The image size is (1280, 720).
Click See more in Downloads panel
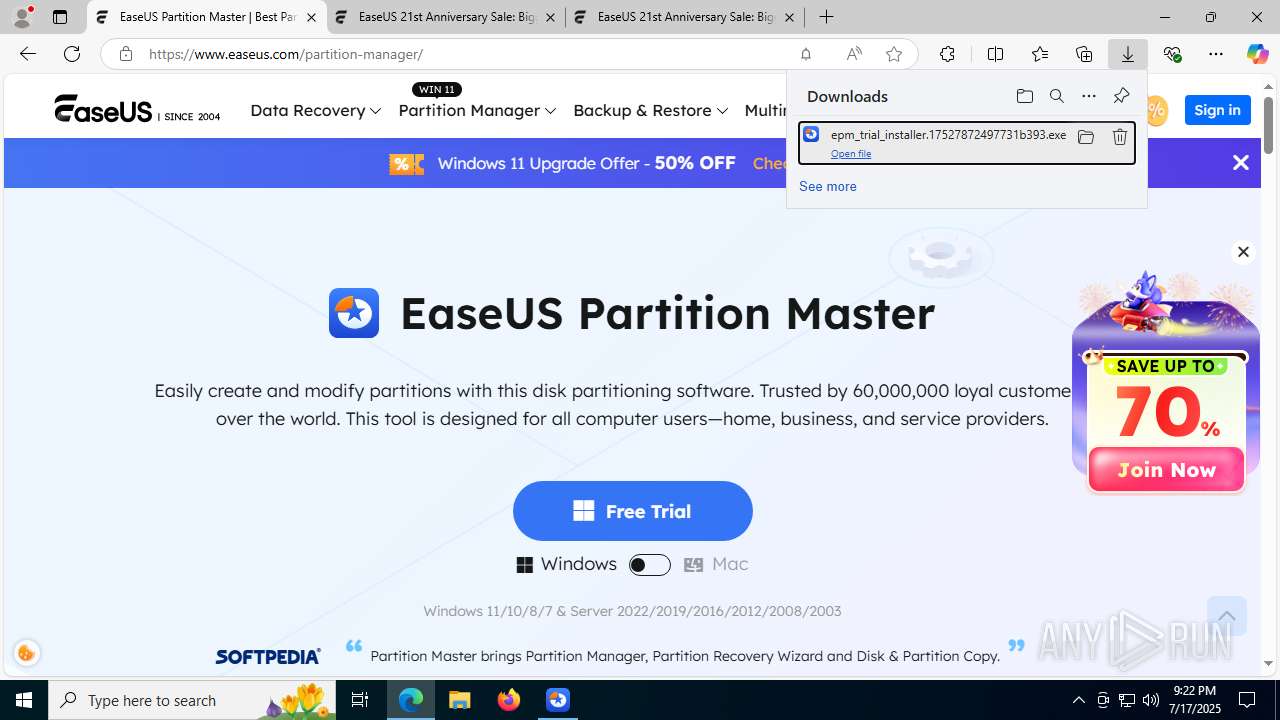tap(827, 186)
